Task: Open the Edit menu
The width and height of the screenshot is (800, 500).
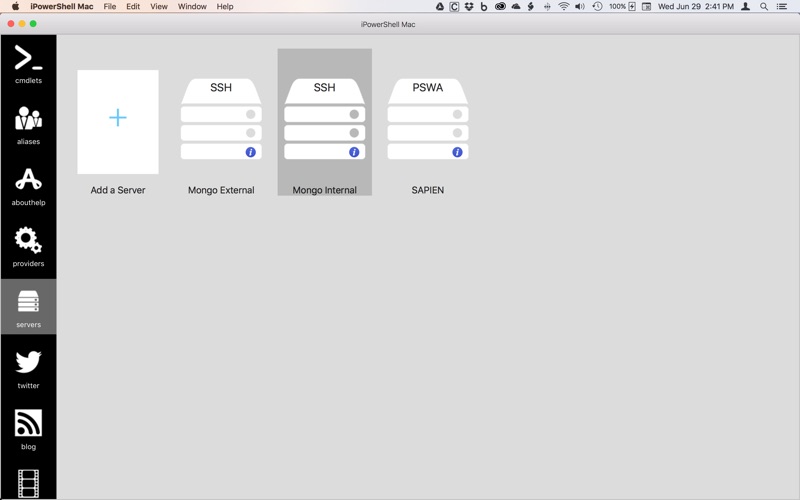Action: click(133, 7)
